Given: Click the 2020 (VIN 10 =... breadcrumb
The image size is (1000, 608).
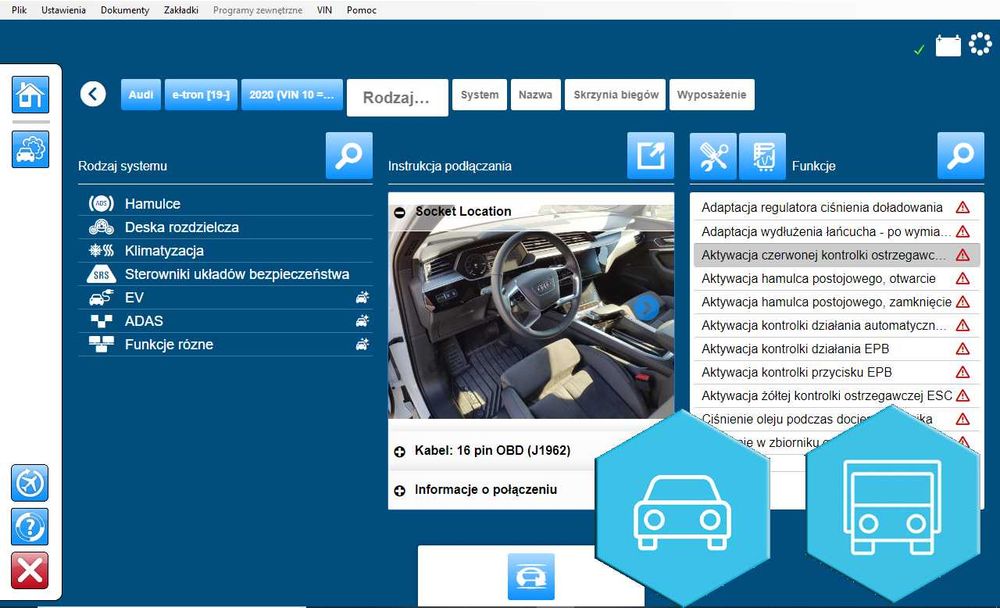Looking at the screenshot, I should click(x=291, y=94).
